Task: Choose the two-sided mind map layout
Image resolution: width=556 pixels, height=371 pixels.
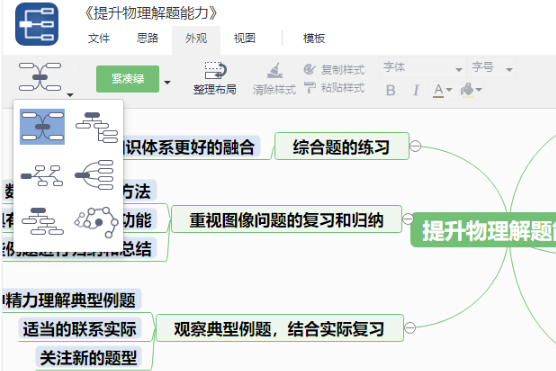Action: pos(42,127)
